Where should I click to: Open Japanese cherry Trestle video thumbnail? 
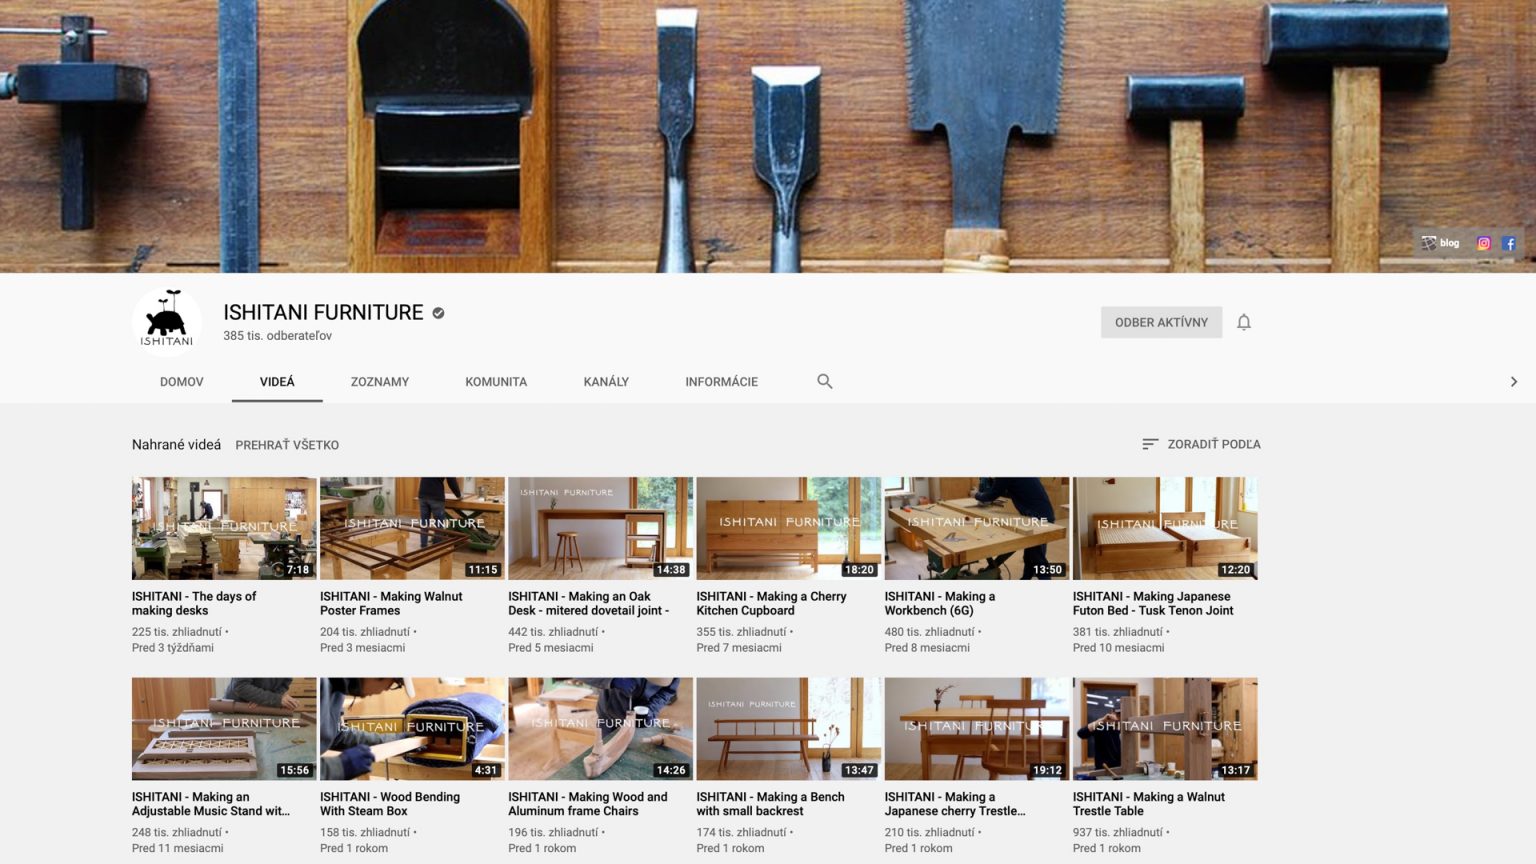click(x=977, y=729)
